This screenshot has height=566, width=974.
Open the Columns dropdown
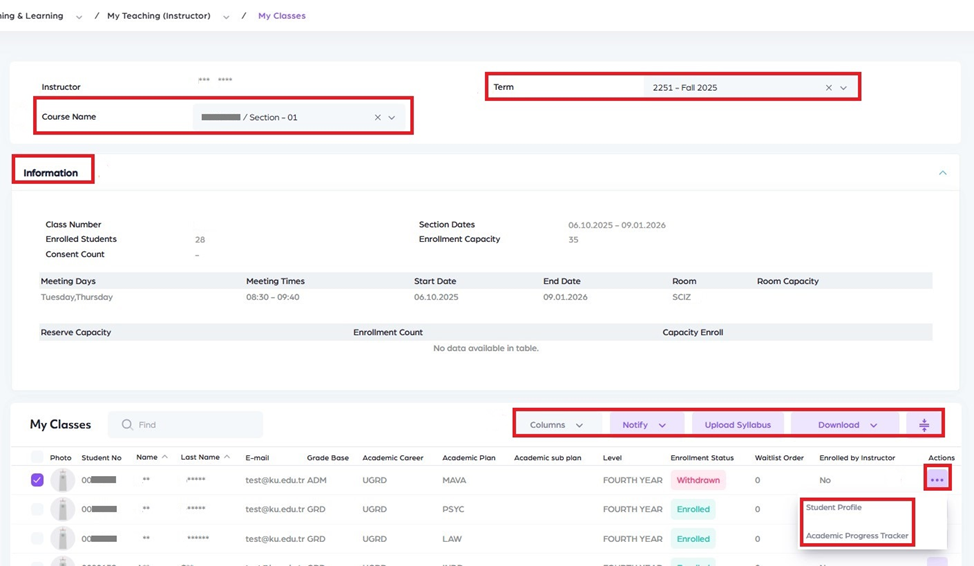click(x=556, y=425)
